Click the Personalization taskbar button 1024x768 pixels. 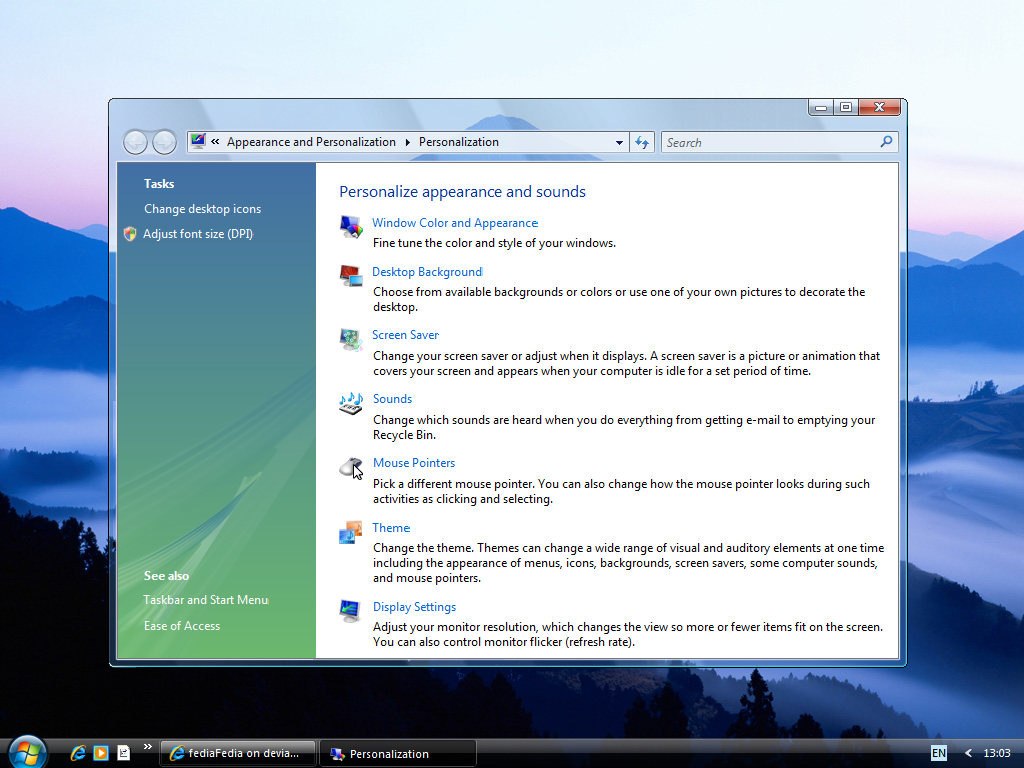click(398, 753)
